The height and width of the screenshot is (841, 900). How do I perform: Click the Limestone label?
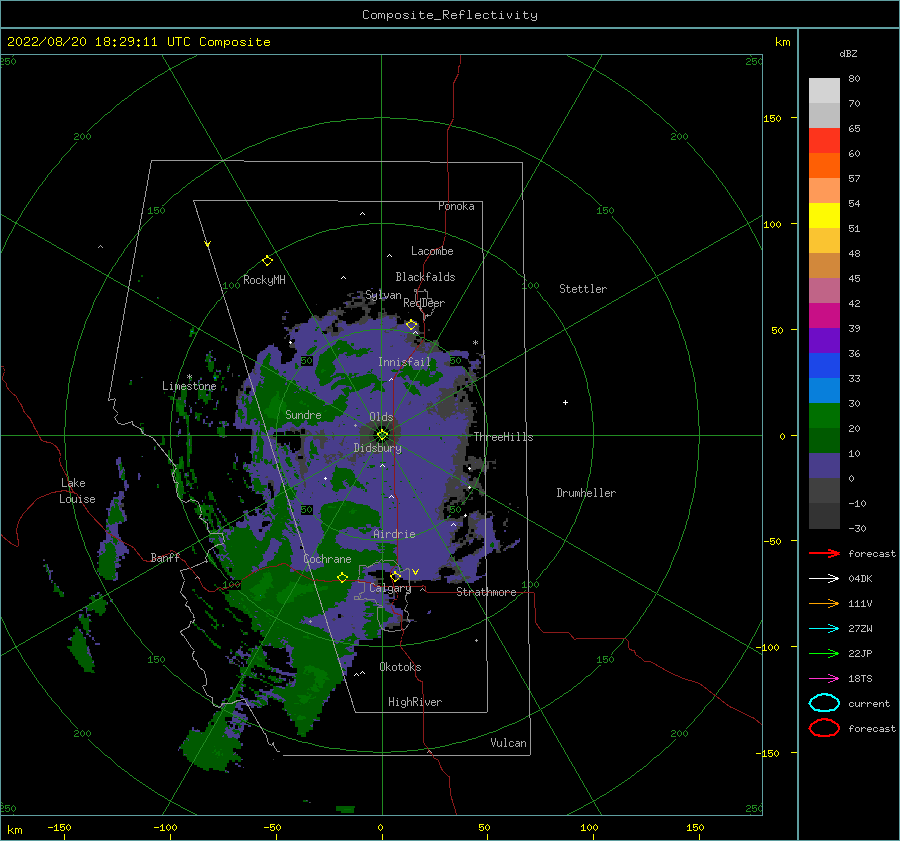[x=189, y=386]
